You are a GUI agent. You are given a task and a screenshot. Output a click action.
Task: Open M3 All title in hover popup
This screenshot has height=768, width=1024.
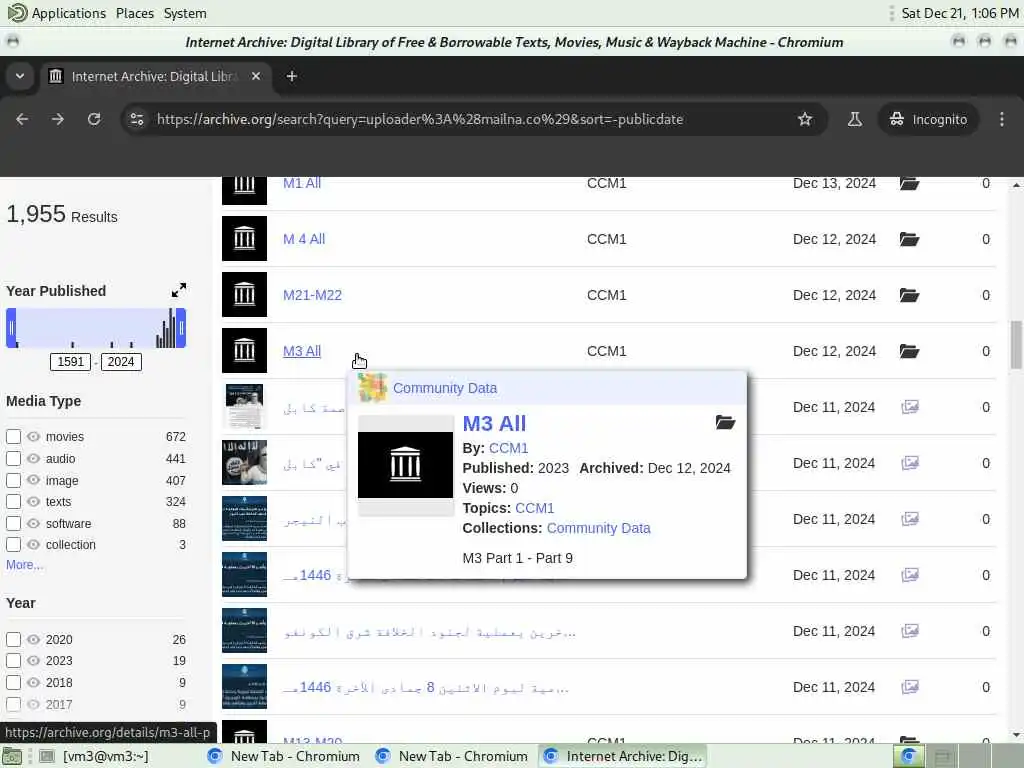point(494,424)
